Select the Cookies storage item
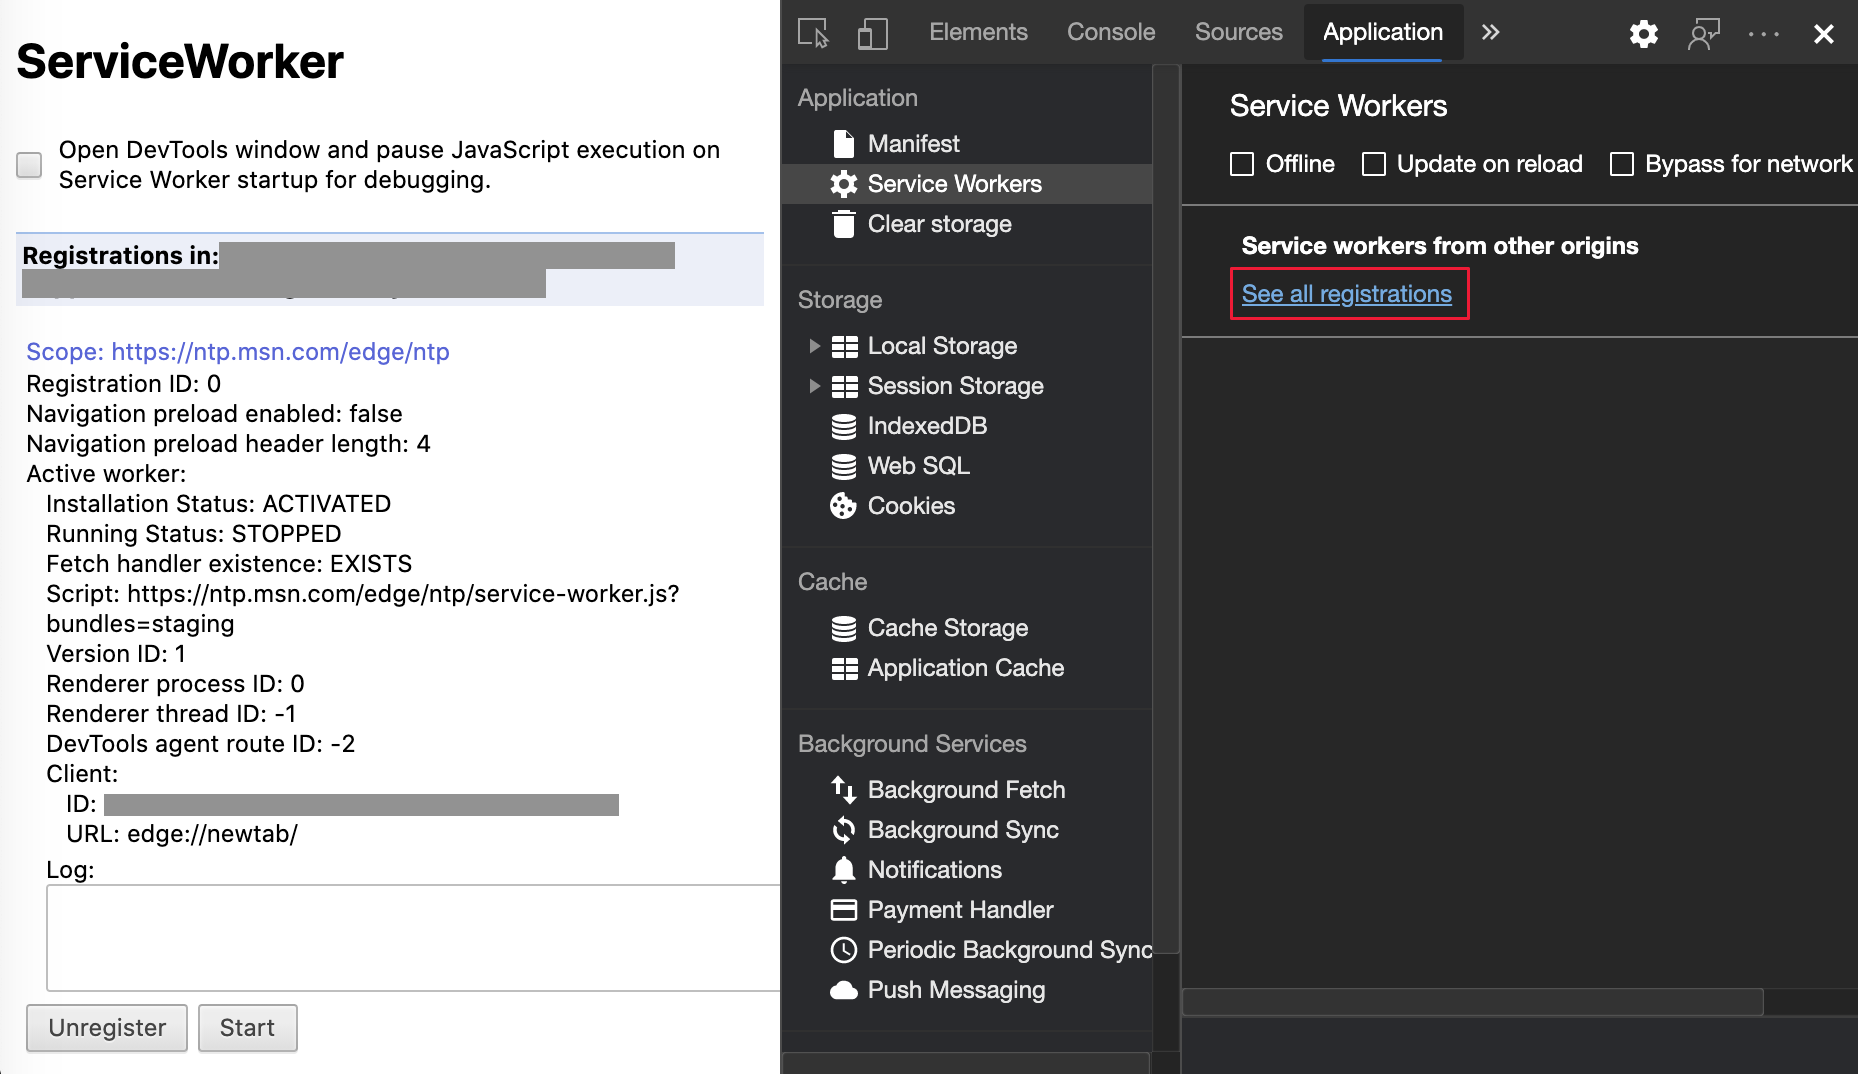This screenshot has width=1858, height=1074. [911, 506]
